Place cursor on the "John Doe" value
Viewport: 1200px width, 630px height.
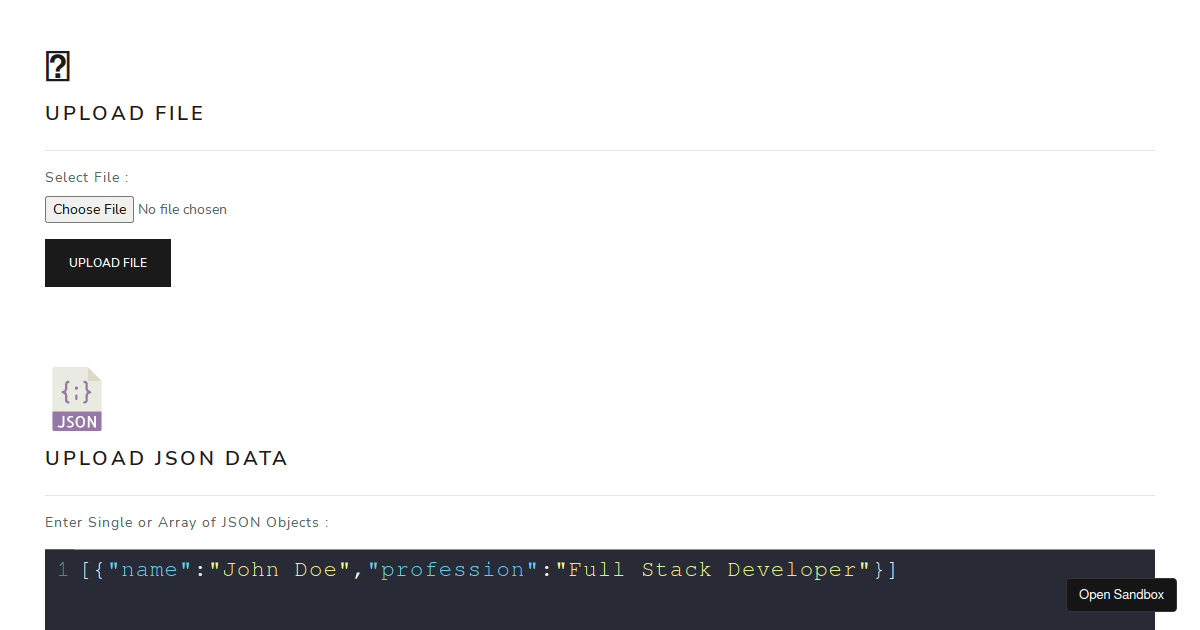click(x=280, y=570)
